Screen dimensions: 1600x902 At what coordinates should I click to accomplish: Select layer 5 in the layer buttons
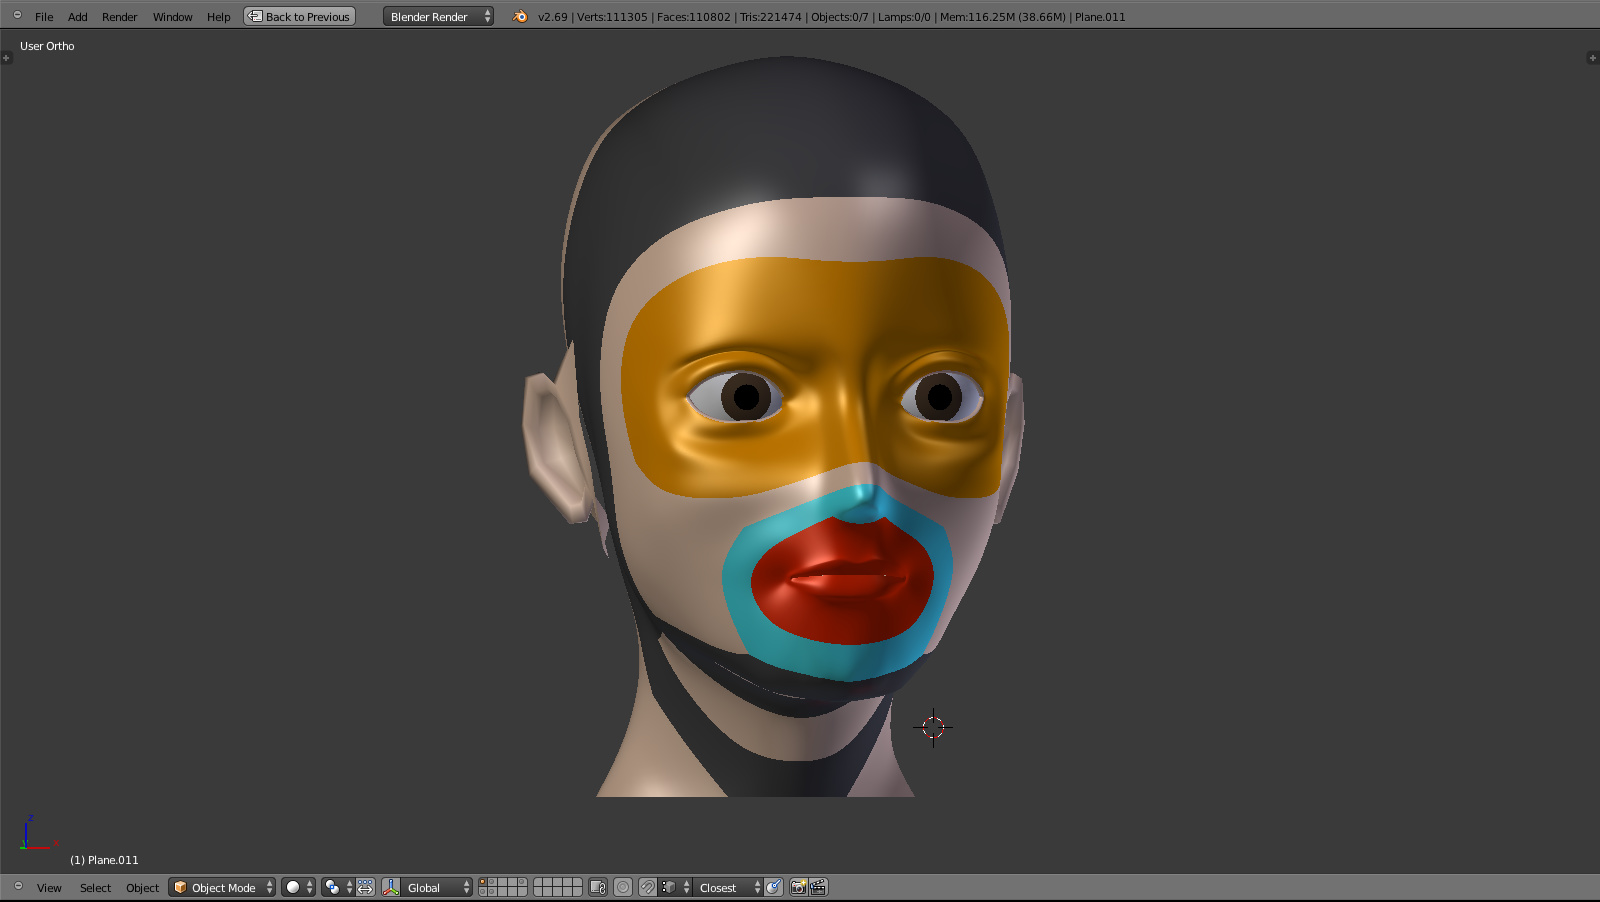click(x=523, y=882)
